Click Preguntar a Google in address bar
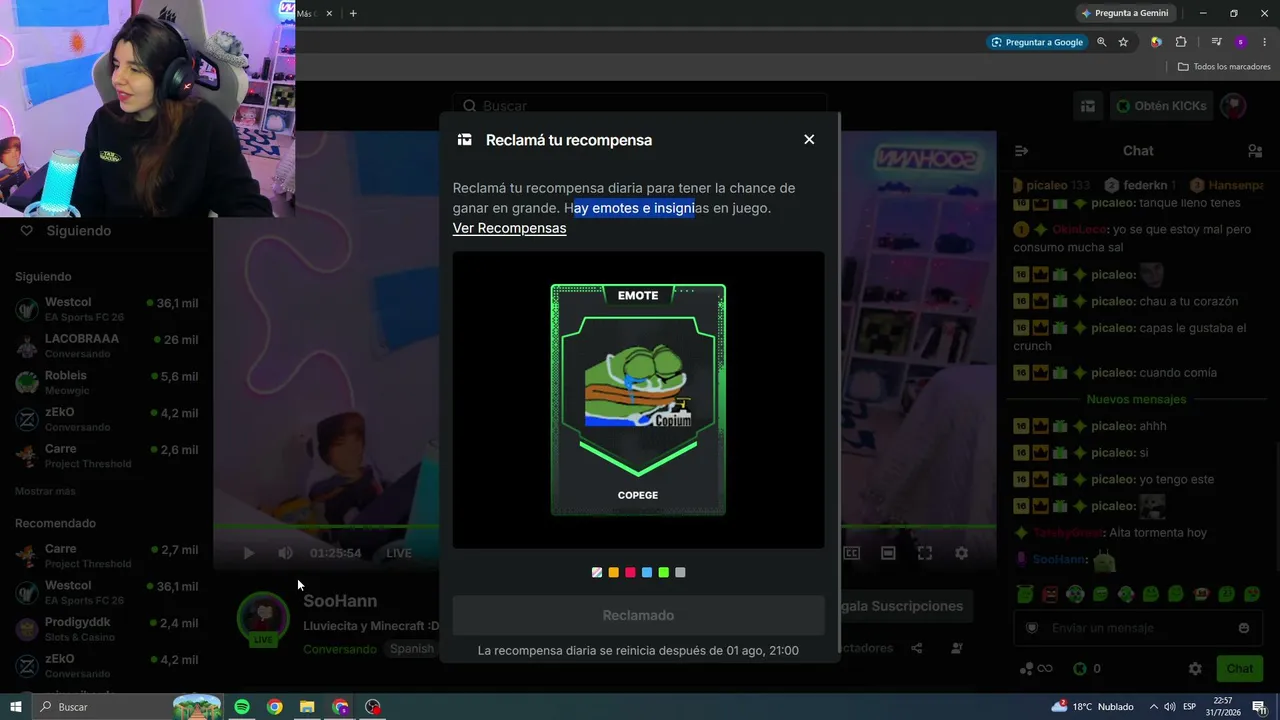This screenshot has width=1280, height=720. 1036,42
